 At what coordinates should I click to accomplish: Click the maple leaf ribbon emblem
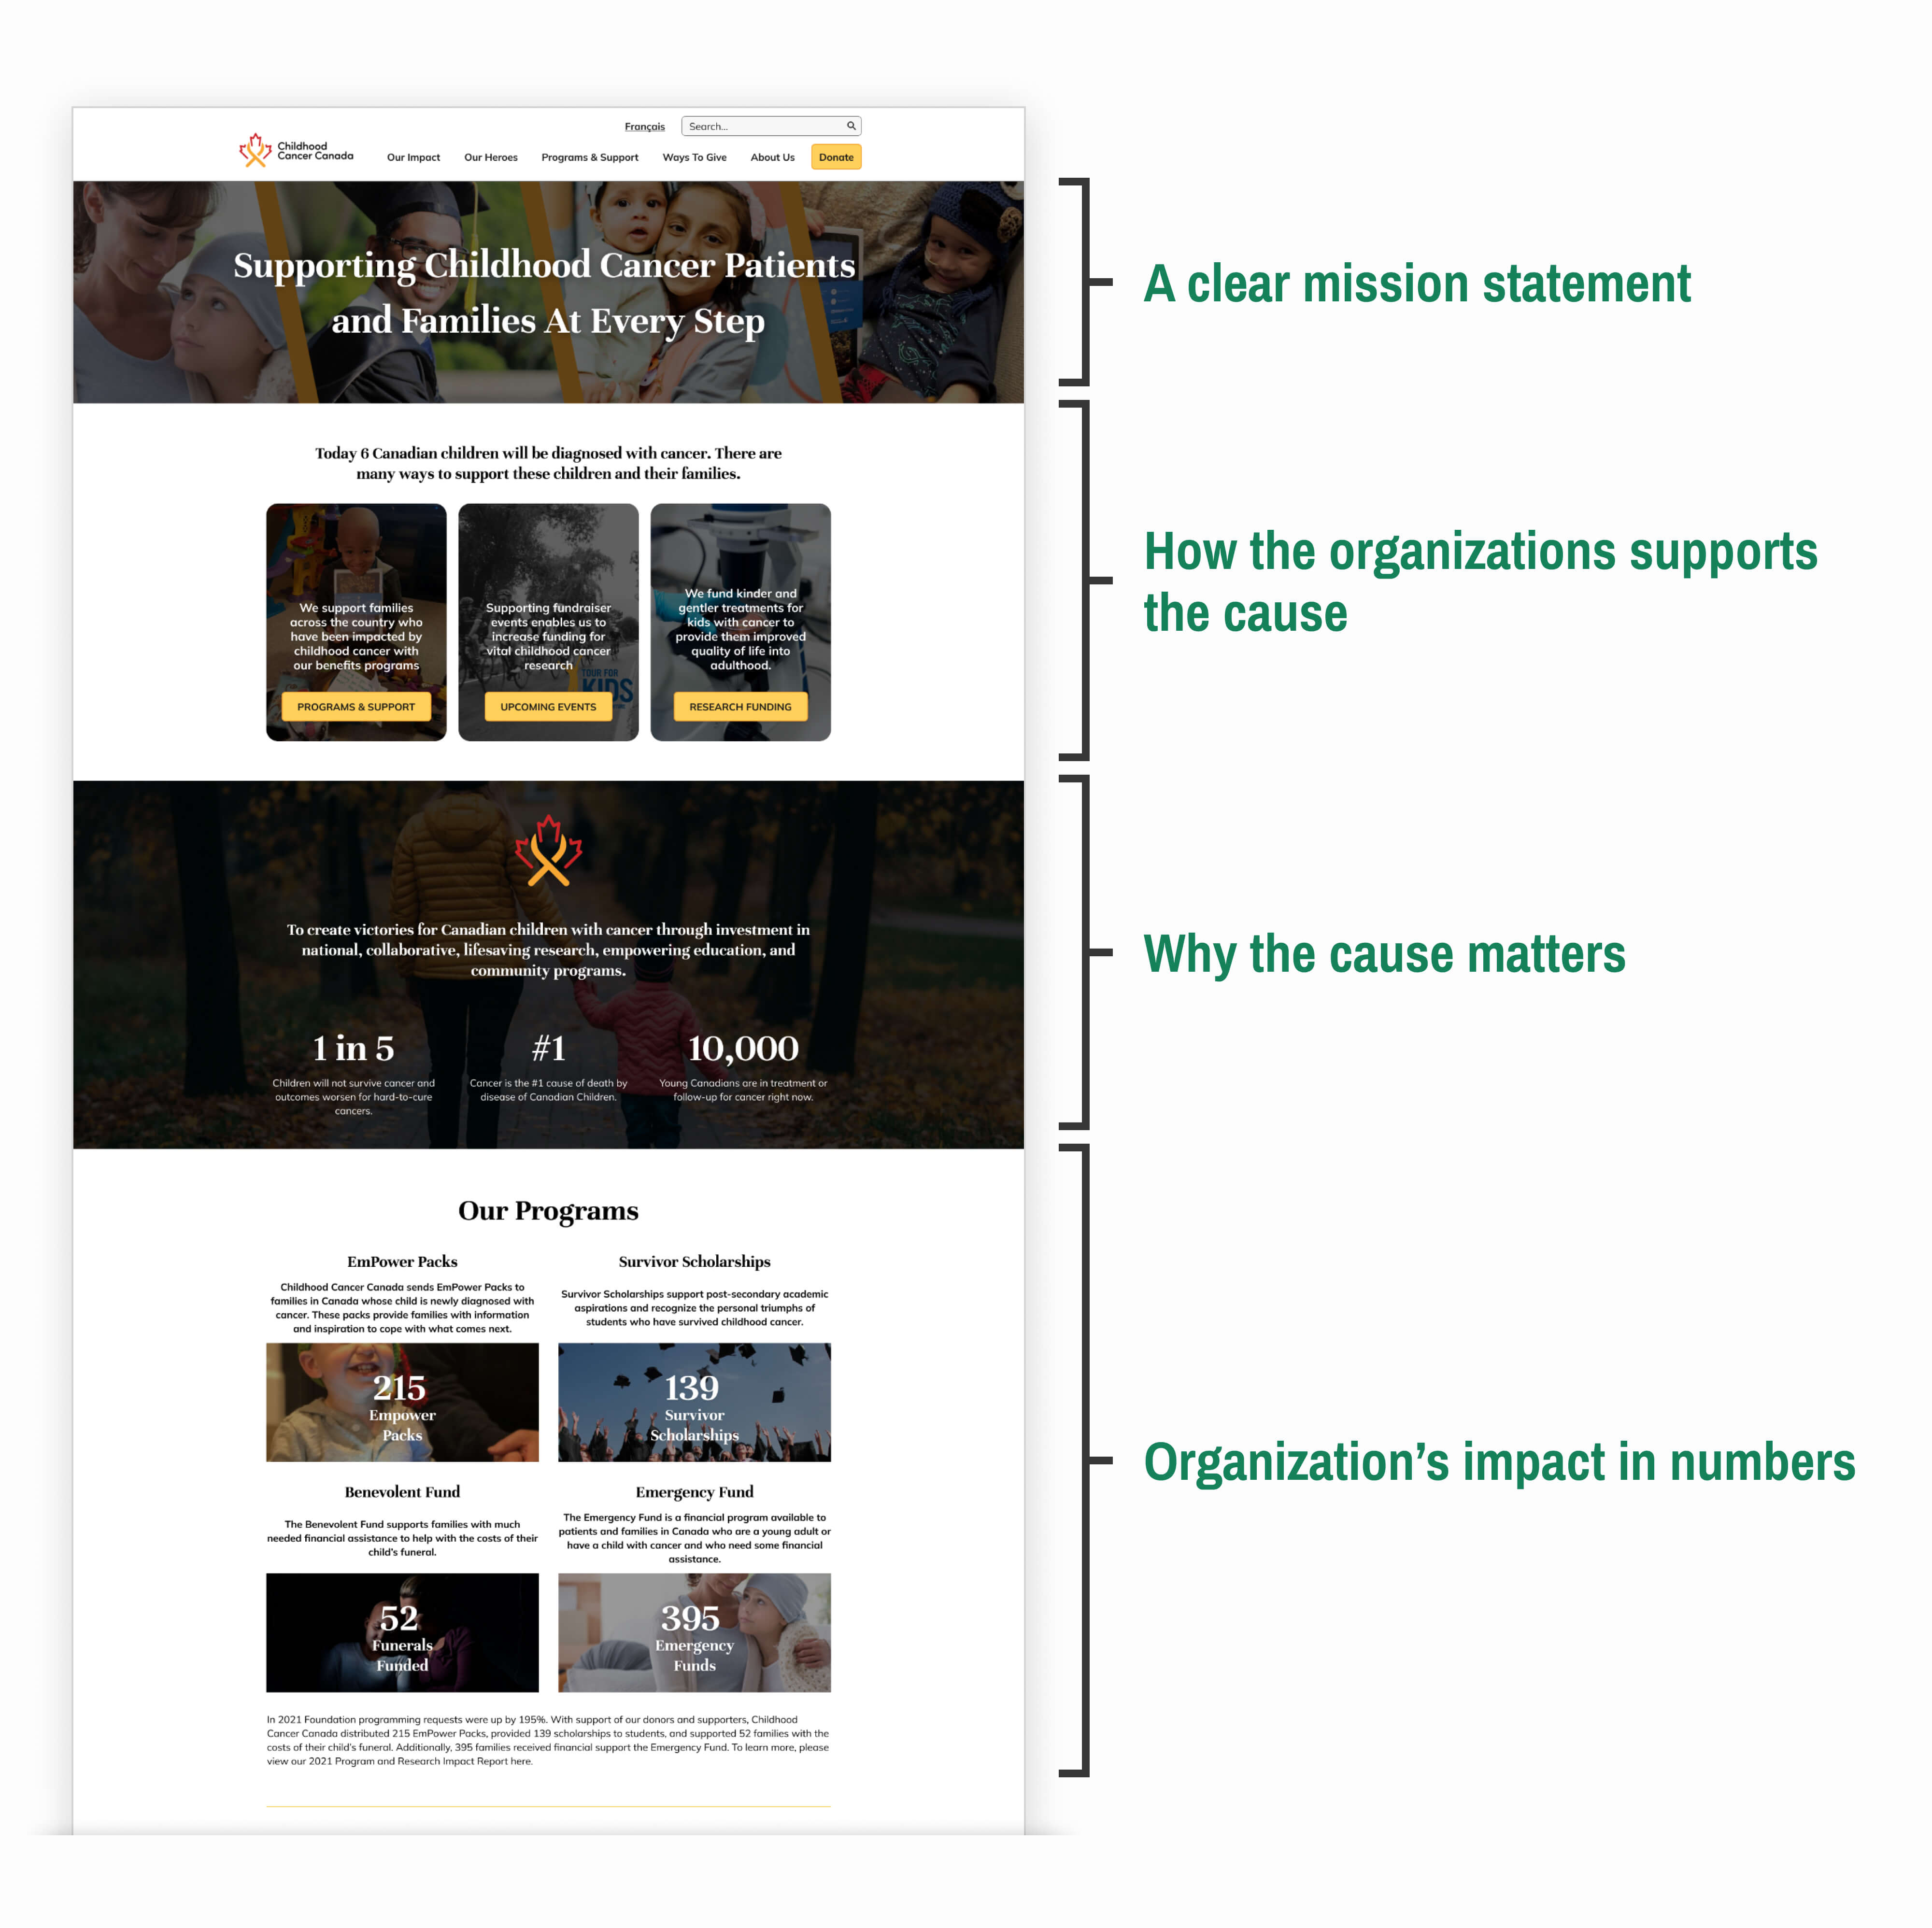tap(548, 851)
